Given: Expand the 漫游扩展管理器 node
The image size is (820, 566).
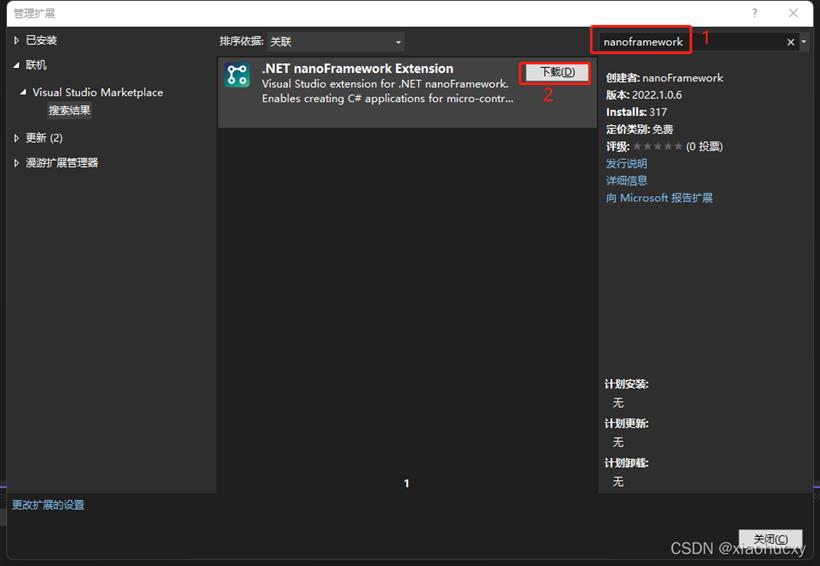Looking at the screenshot, I should pos(16,163).
